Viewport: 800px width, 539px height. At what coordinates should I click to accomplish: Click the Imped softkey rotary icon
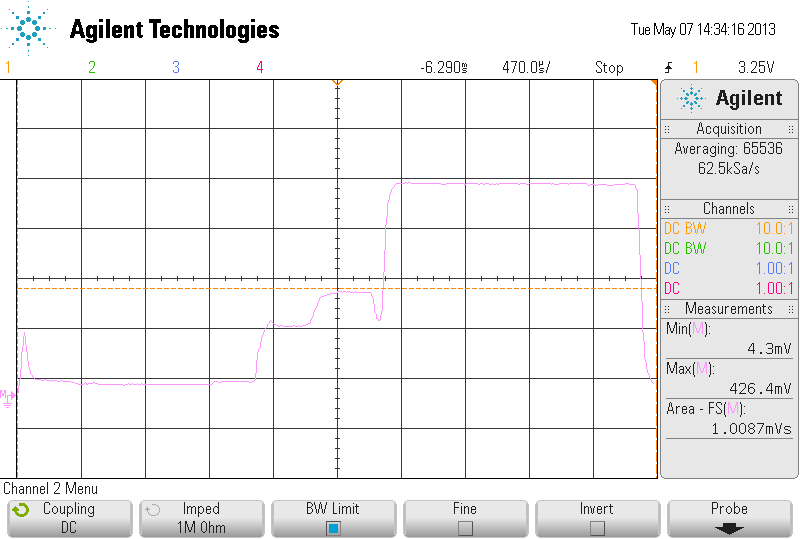tap(153, 509)
